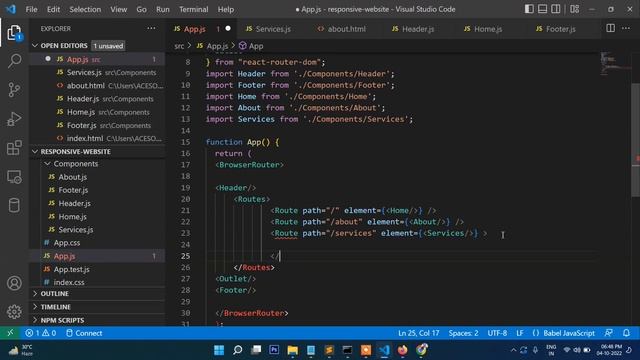Toggle Primary Side Bar visibility
The image size is (640, 360).
[x=529, y=9]
